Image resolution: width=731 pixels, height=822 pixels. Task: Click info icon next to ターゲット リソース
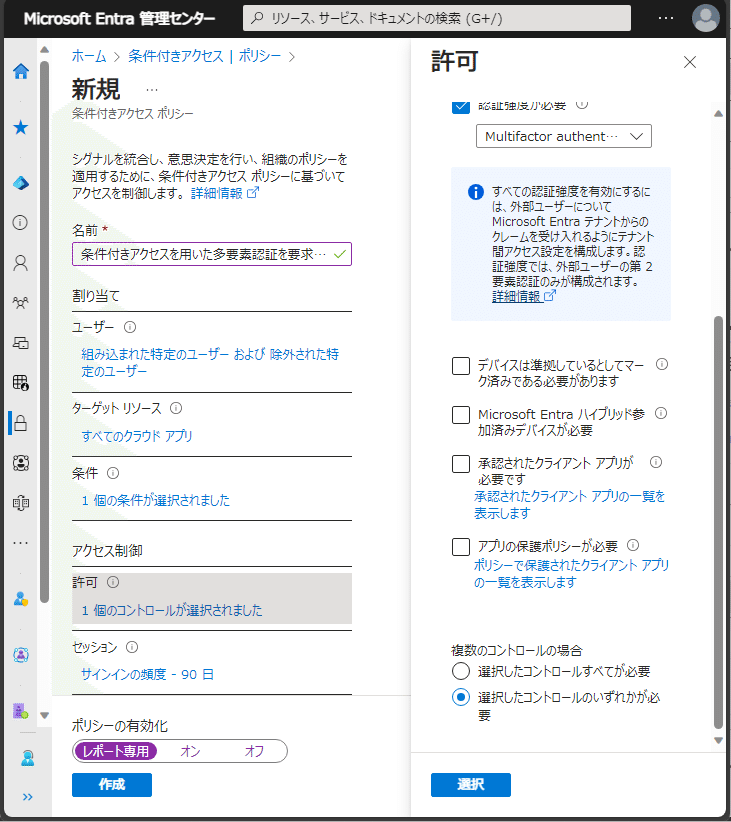[x=176, y=408]
